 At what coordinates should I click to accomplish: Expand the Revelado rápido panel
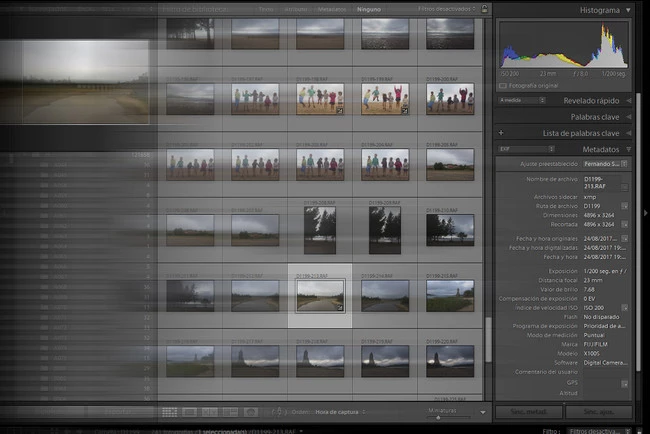point(628,100)
